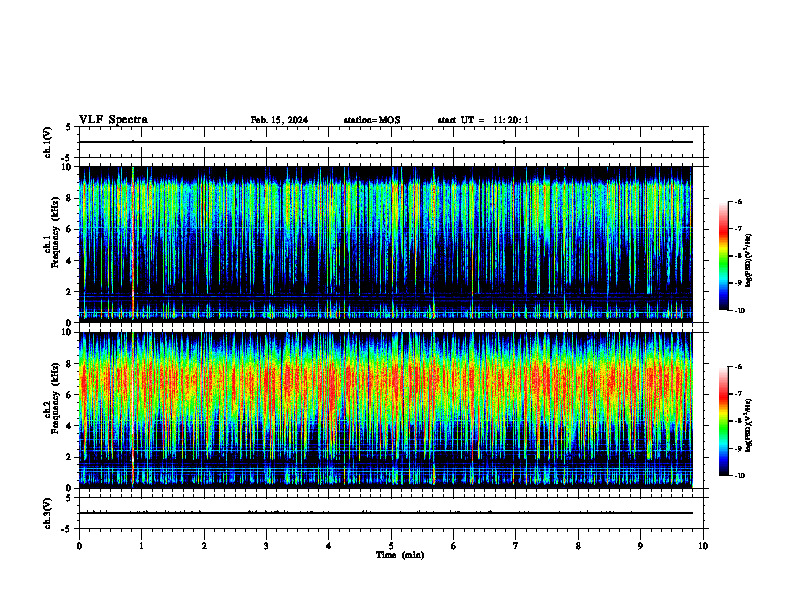Screen dimensions: 792x612
Task: Click time axis tick label '9'
Action: (x=640, y=546)
